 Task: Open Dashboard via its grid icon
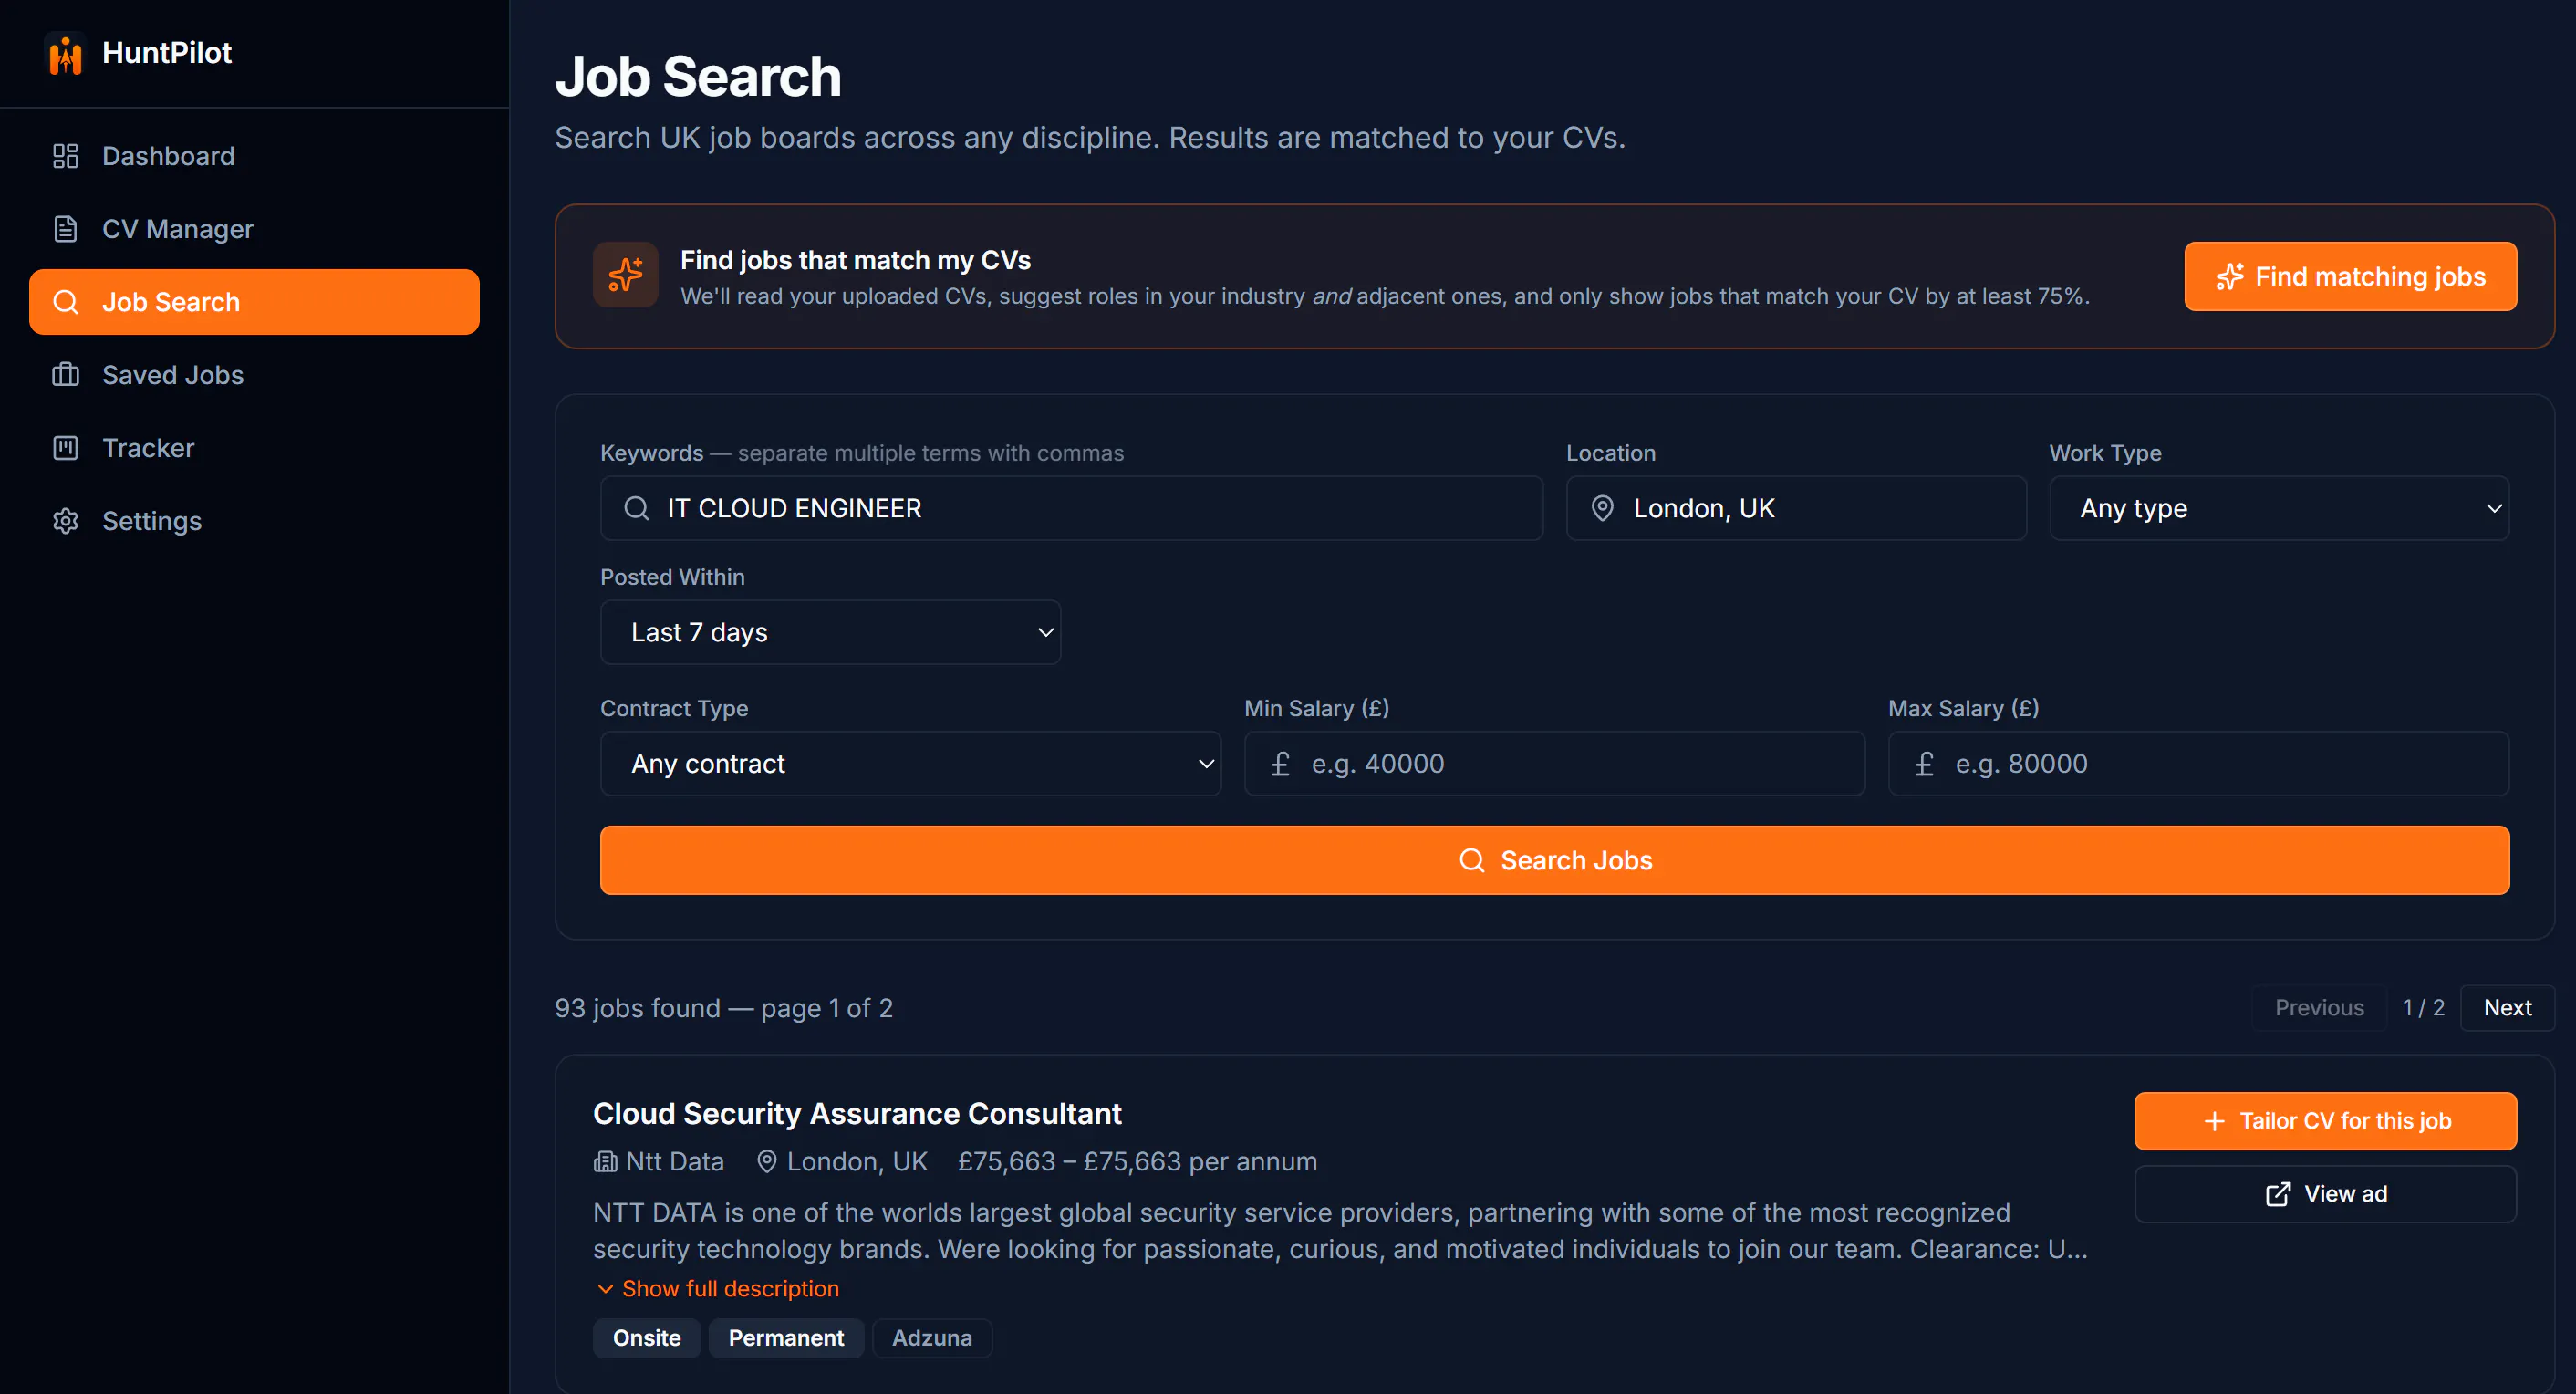click(x=65, y=156)
